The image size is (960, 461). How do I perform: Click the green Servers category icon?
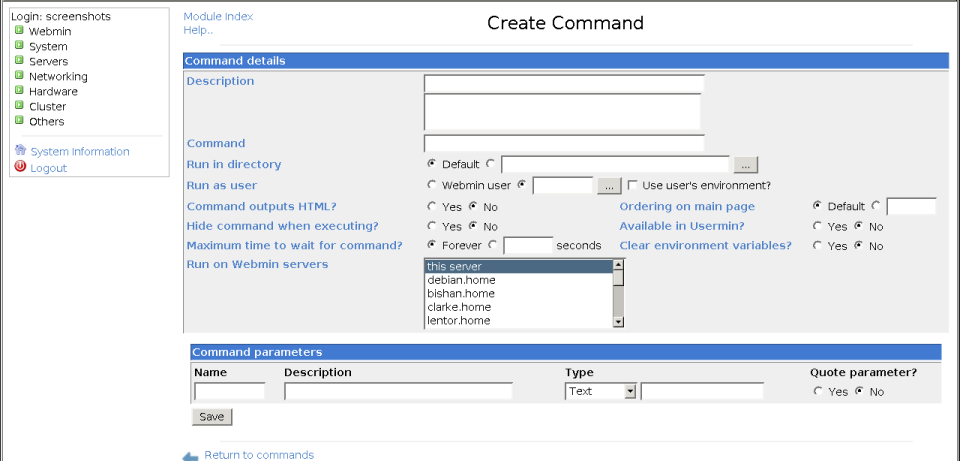[x=19, y=61]
